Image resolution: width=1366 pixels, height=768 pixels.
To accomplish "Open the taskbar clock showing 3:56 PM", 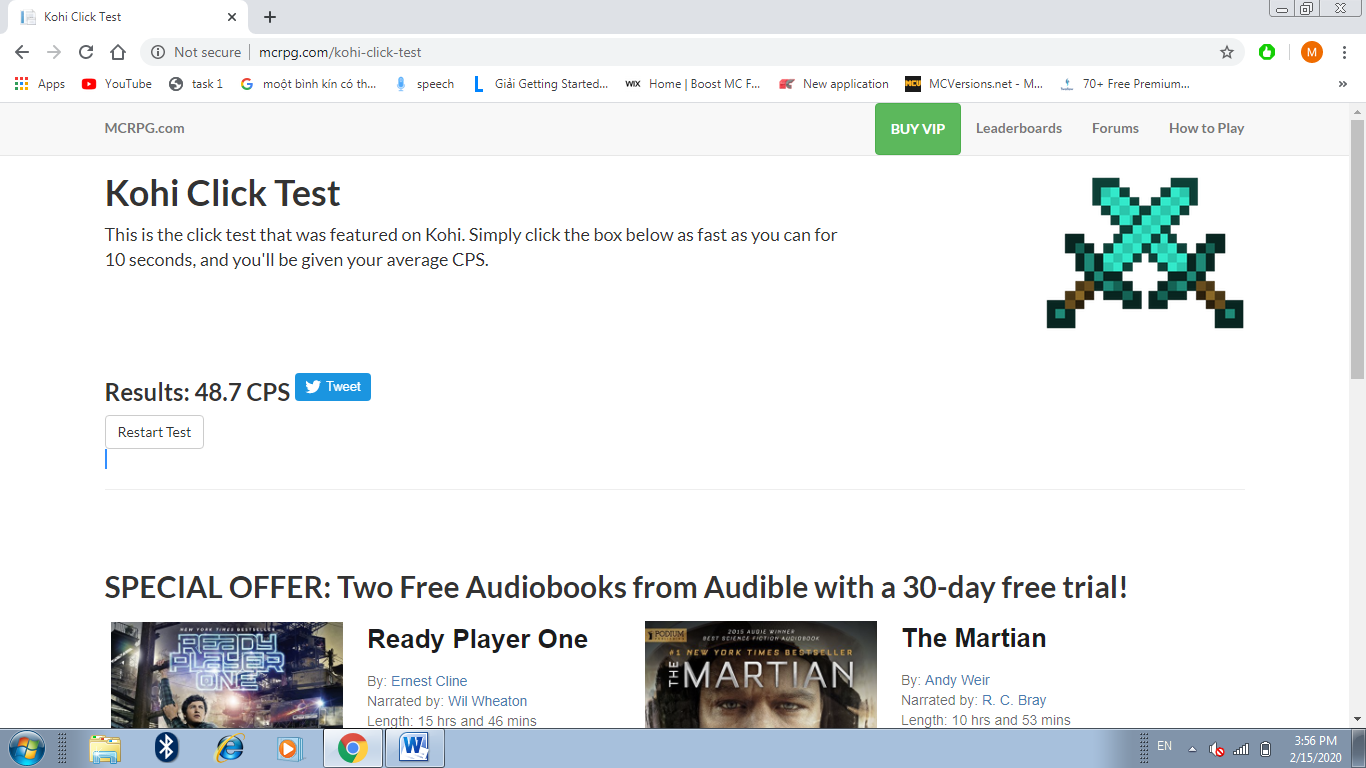I will click(1315, 748).
